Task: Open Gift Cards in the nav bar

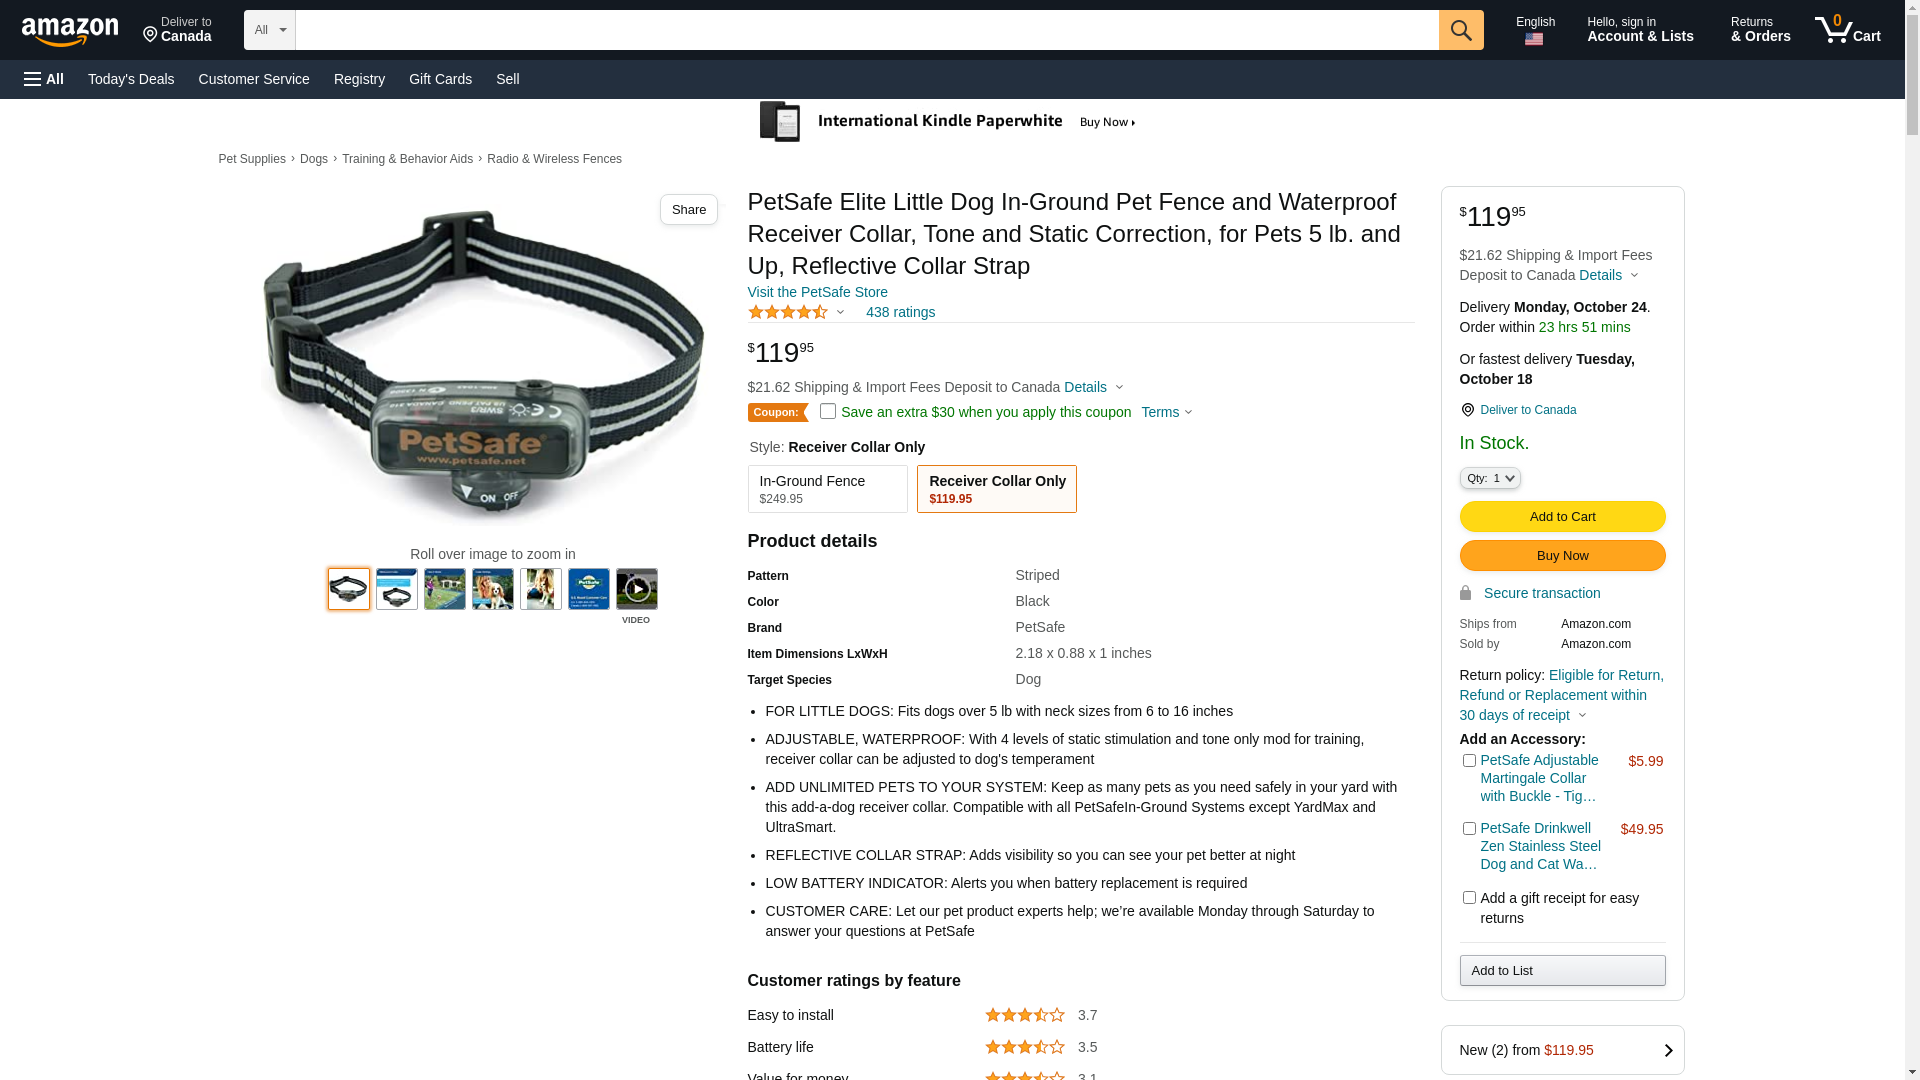Action: point(440,79)
